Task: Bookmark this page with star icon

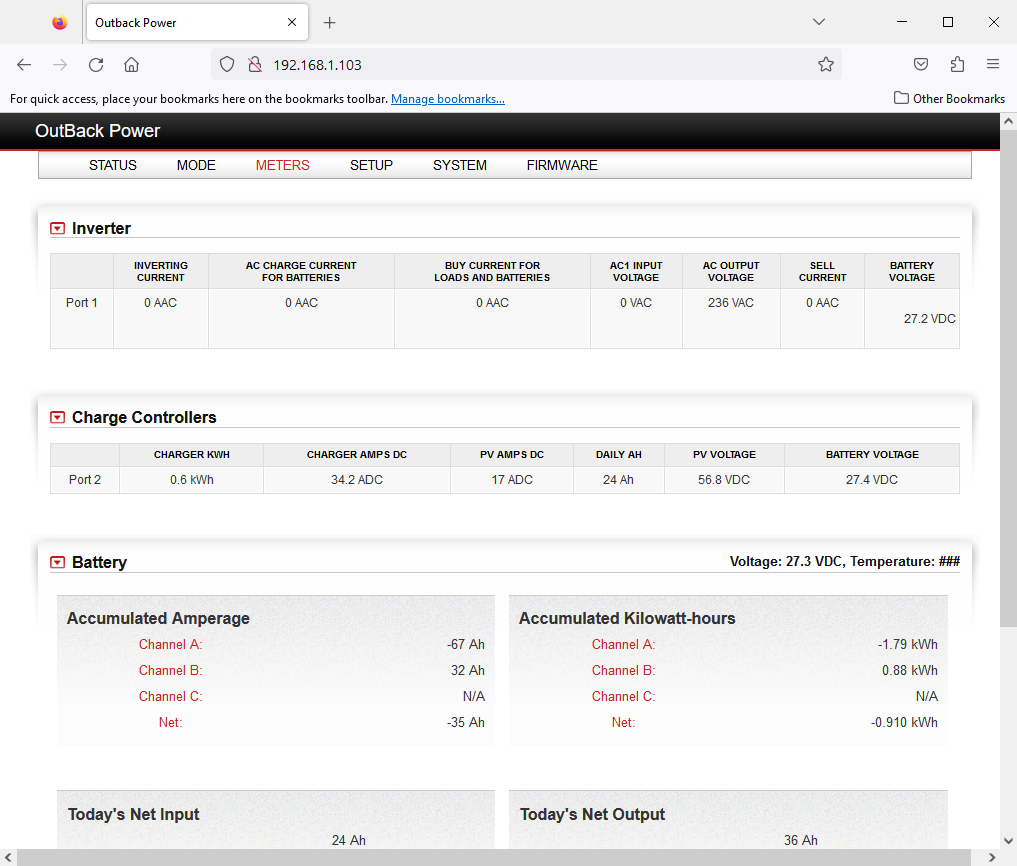Action: point(825,65)
